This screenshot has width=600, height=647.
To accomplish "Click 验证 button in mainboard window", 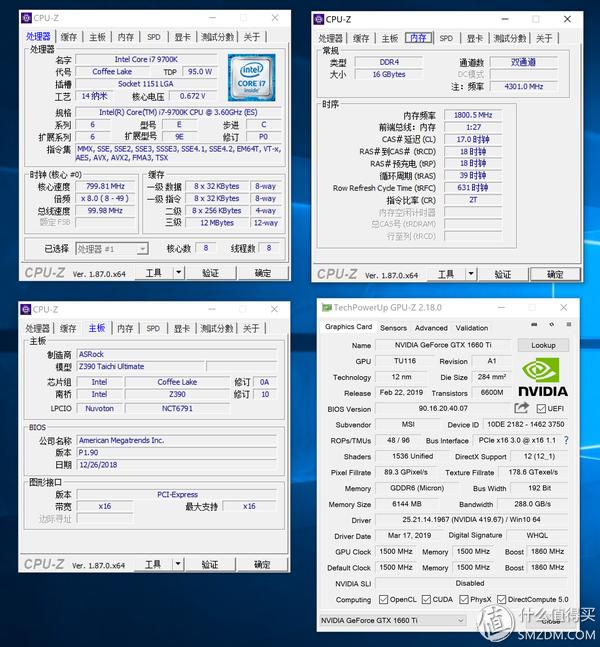I will pyautogui.click(x=210, y=564).
